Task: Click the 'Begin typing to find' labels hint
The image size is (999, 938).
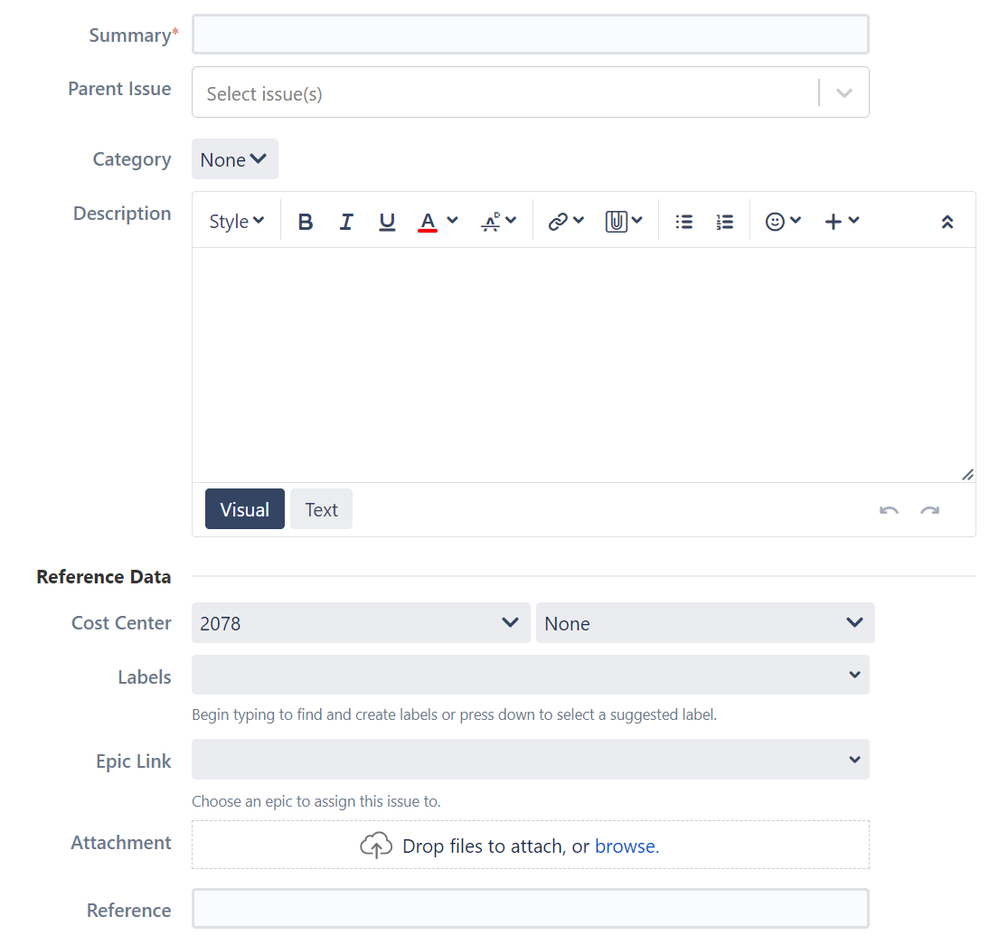Action: (x=454, y=715)
